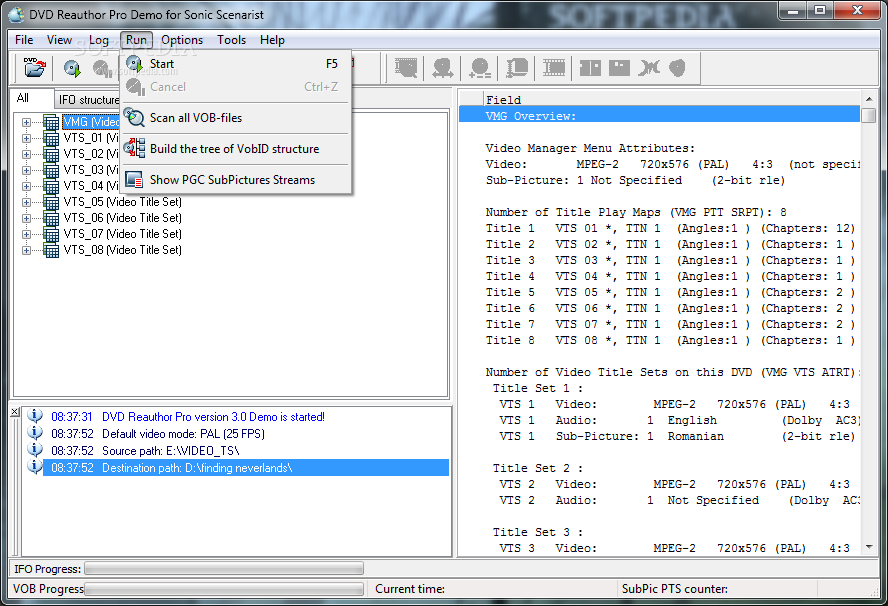
Task: Click the disabled film frame toolbar icon
Action: 554,67
